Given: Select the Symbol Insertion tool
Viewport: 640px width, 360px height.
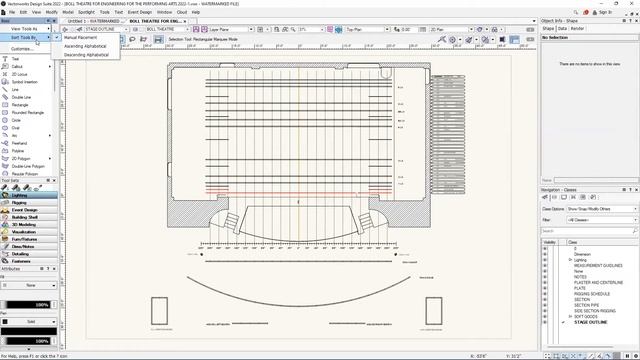Looking at the screenshot, I should pyautogui.click(x=24, y=82).
